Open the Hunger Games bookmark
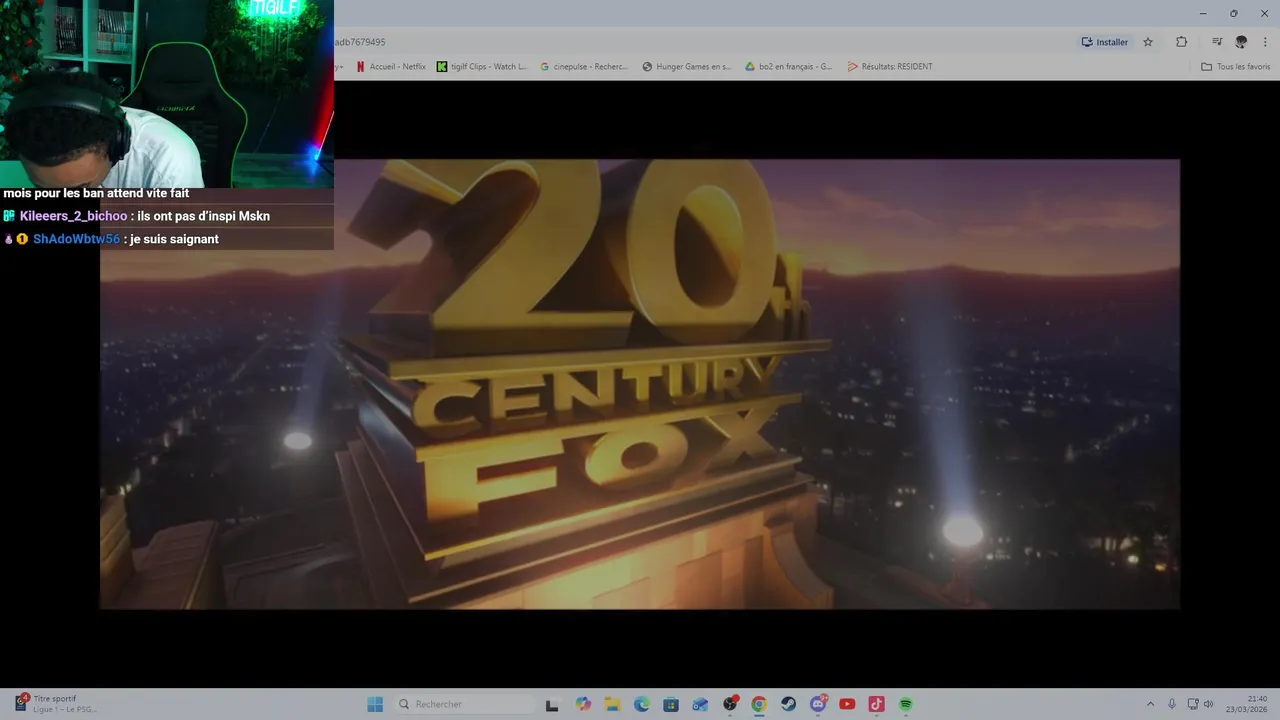 [x=687, y=67]
